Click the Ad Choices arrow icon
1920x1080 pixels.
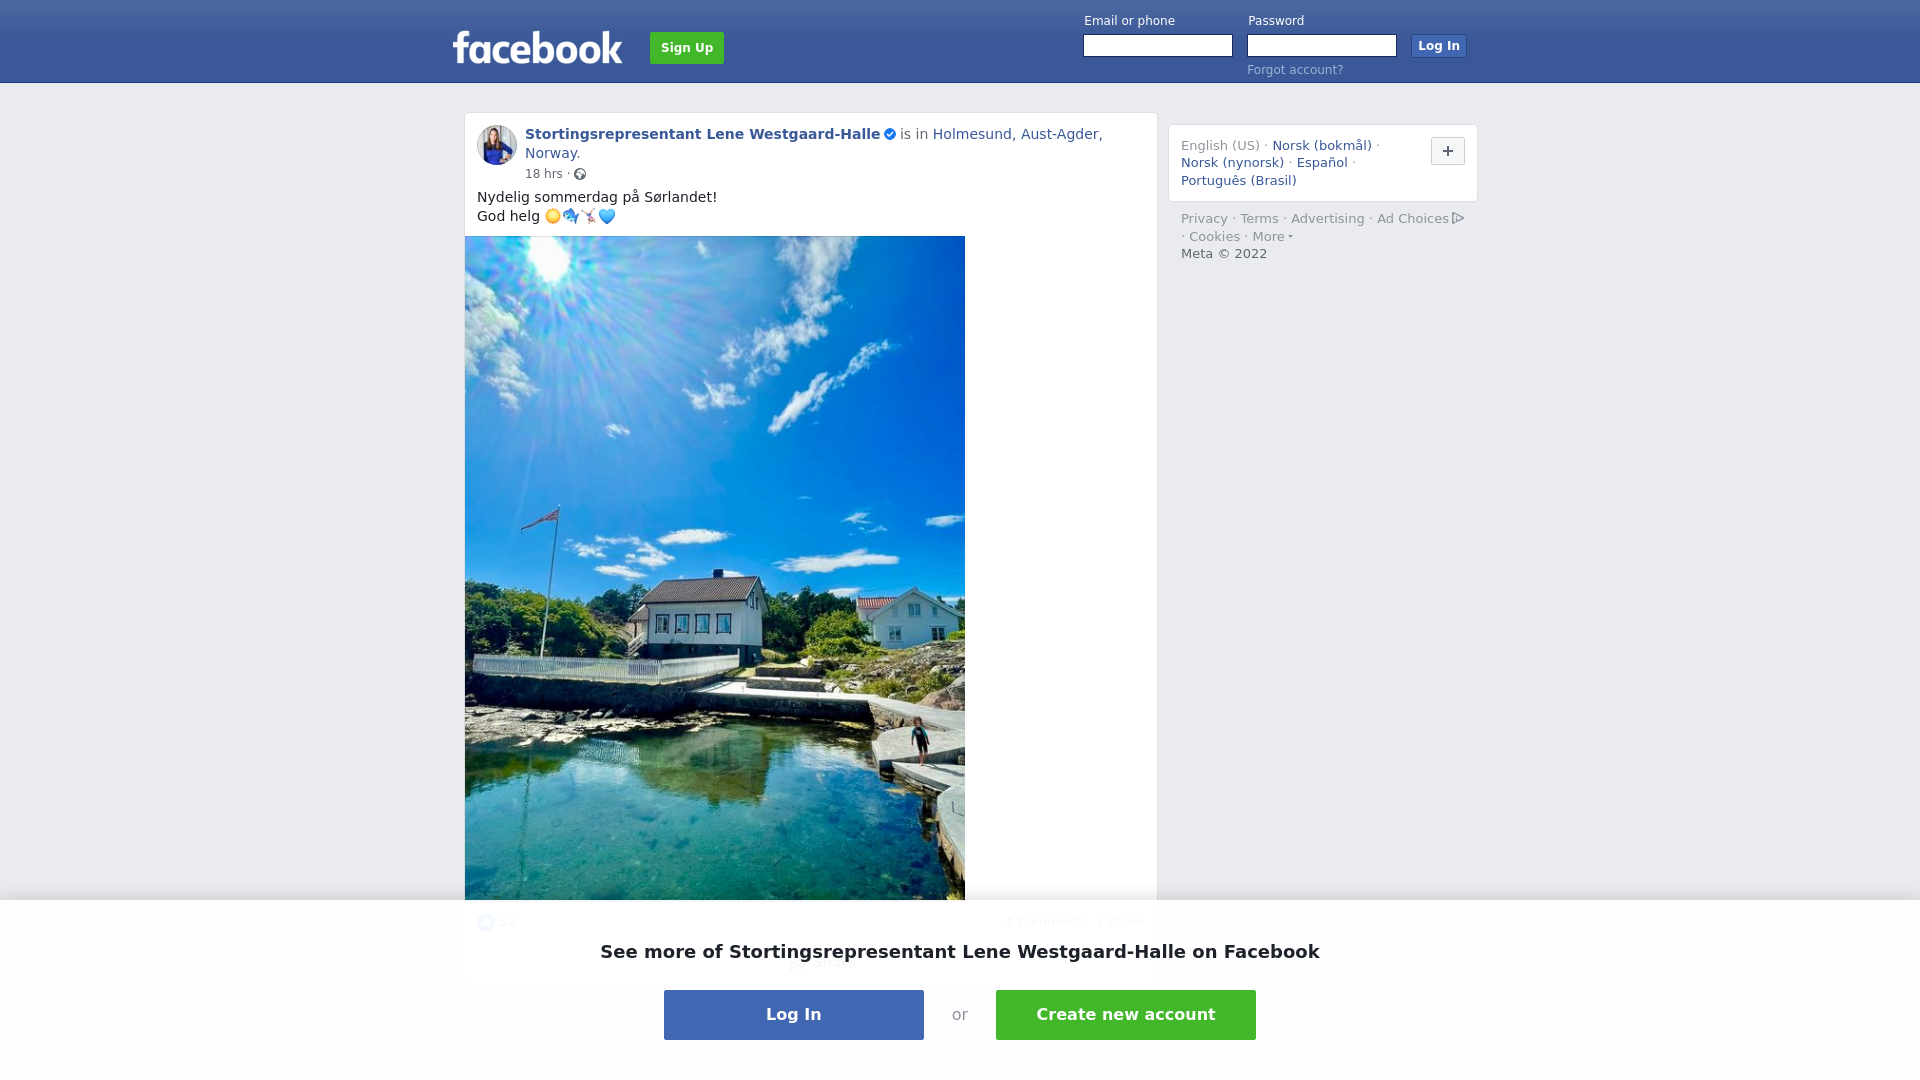1458,218
